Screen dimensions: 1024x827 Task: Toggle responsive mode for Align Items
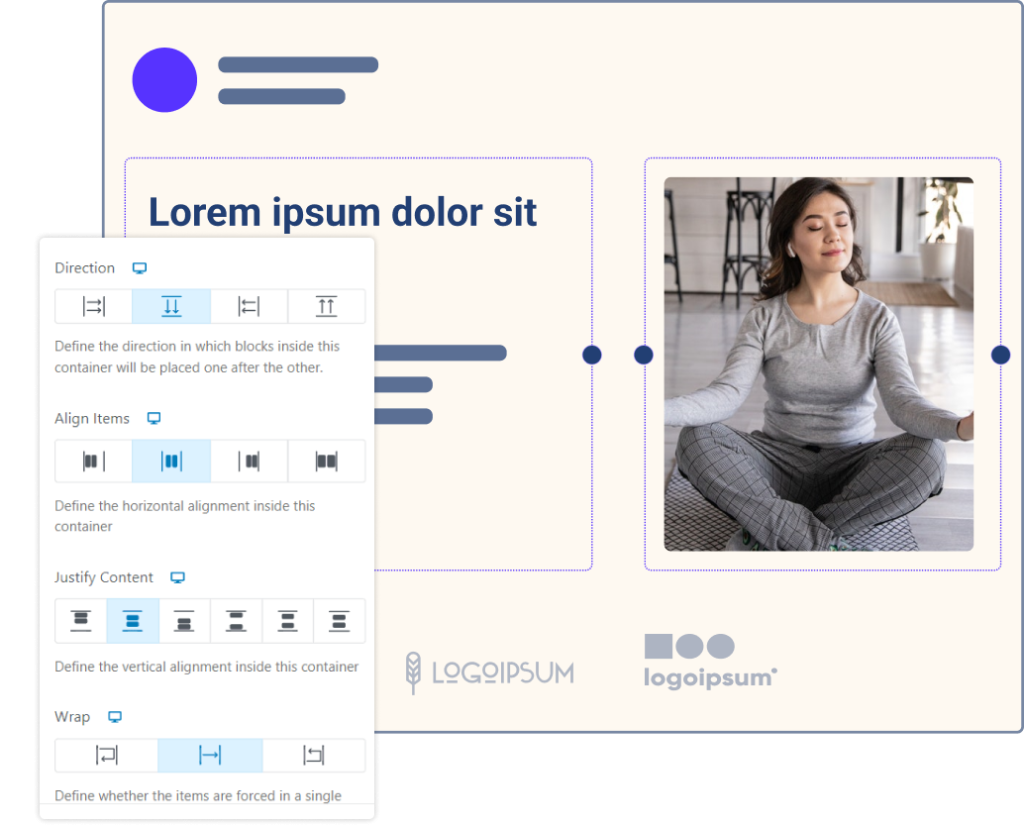point(154,418)
